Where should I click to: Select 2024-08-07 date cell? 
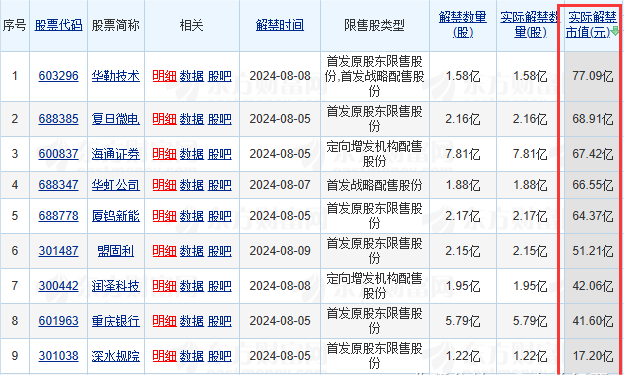click(x=280, y=185)
